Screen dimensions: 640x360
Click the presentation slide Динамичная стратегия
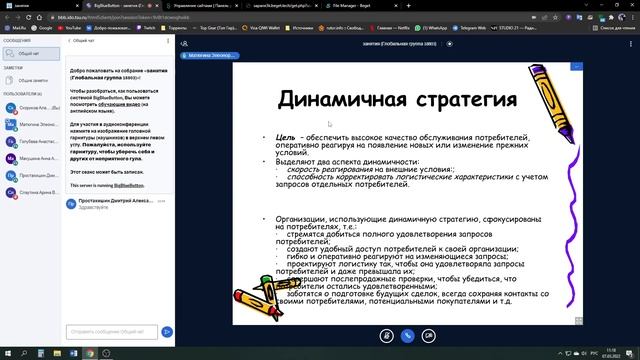click(407, 193)
